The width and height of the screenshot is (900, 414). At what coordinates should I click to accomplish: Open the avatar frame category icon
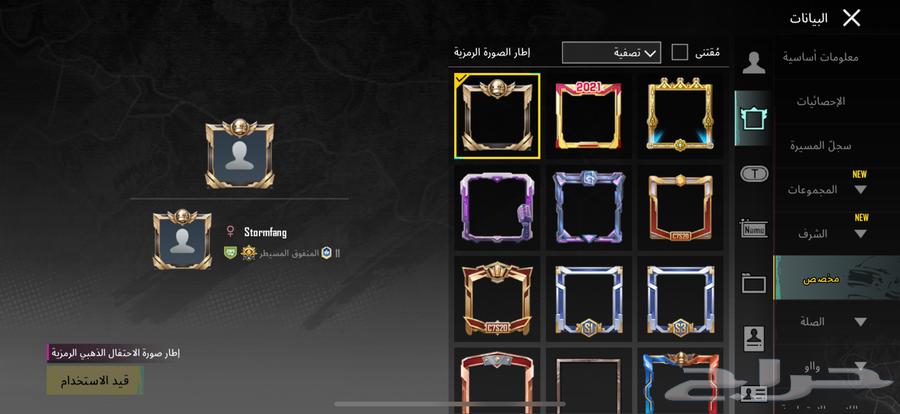tap(754, 118)
